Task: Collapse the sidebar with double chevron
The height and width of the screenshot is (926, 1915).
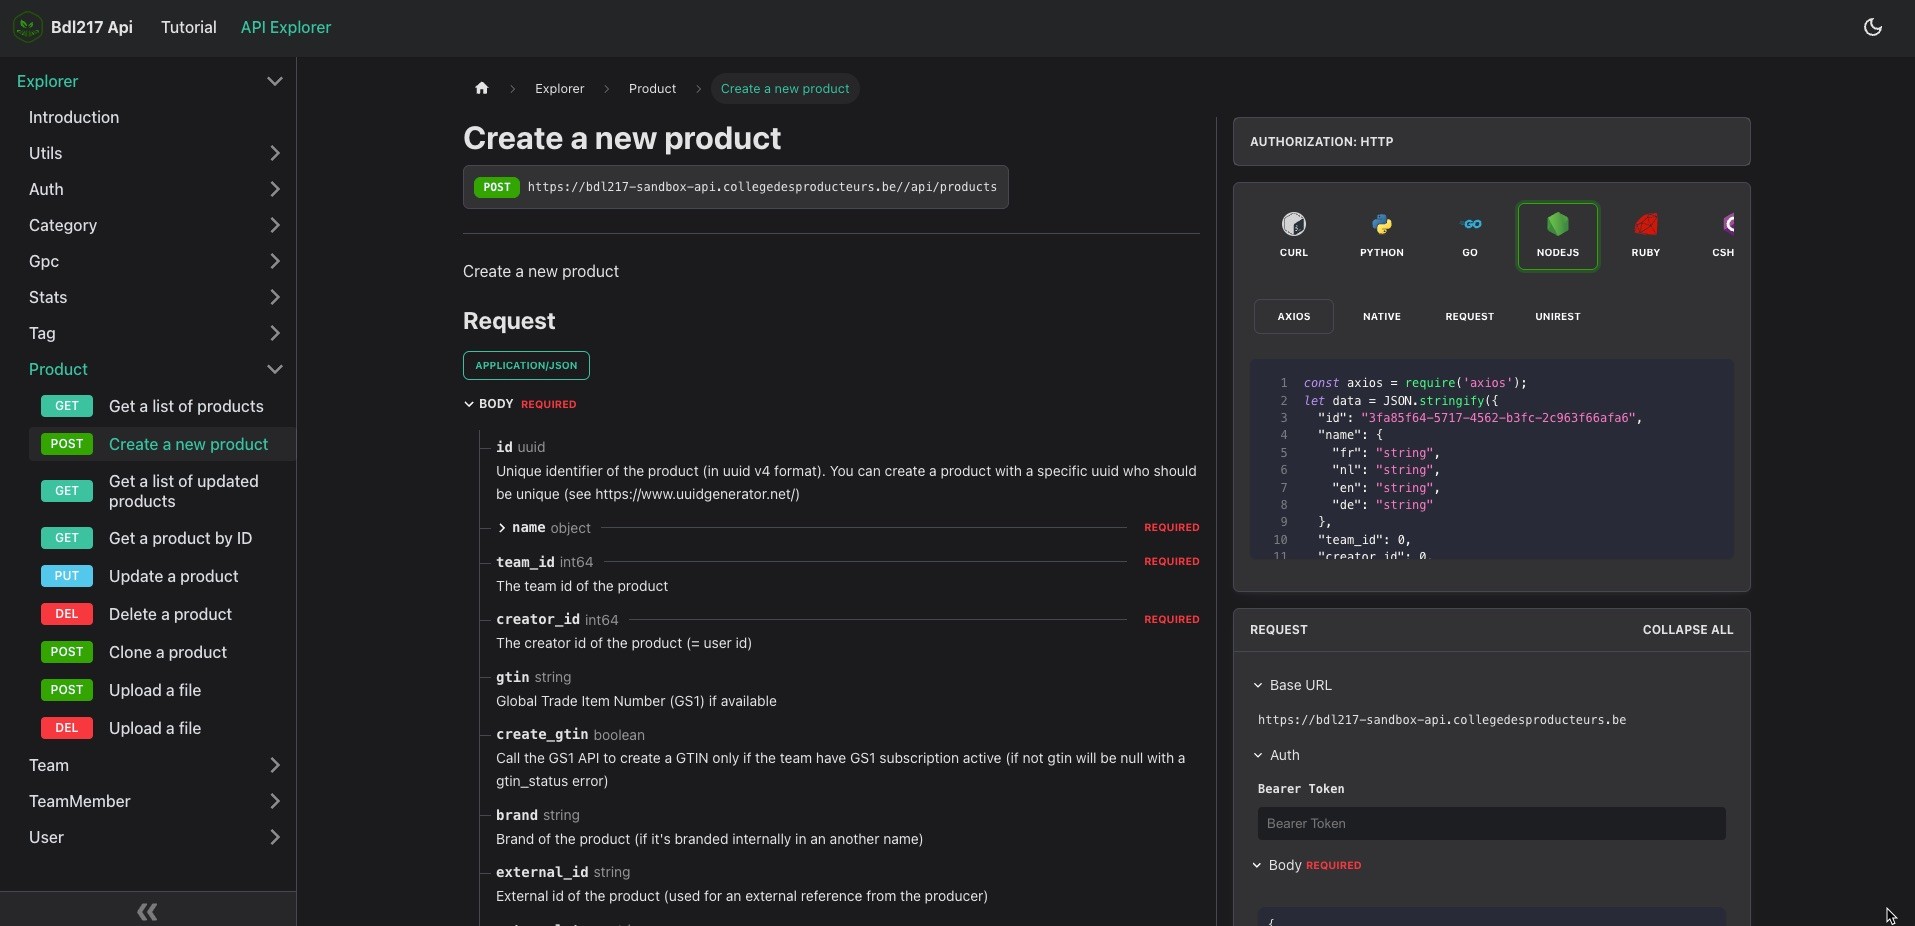Action: pyautogui.click(x=147, y=911)
